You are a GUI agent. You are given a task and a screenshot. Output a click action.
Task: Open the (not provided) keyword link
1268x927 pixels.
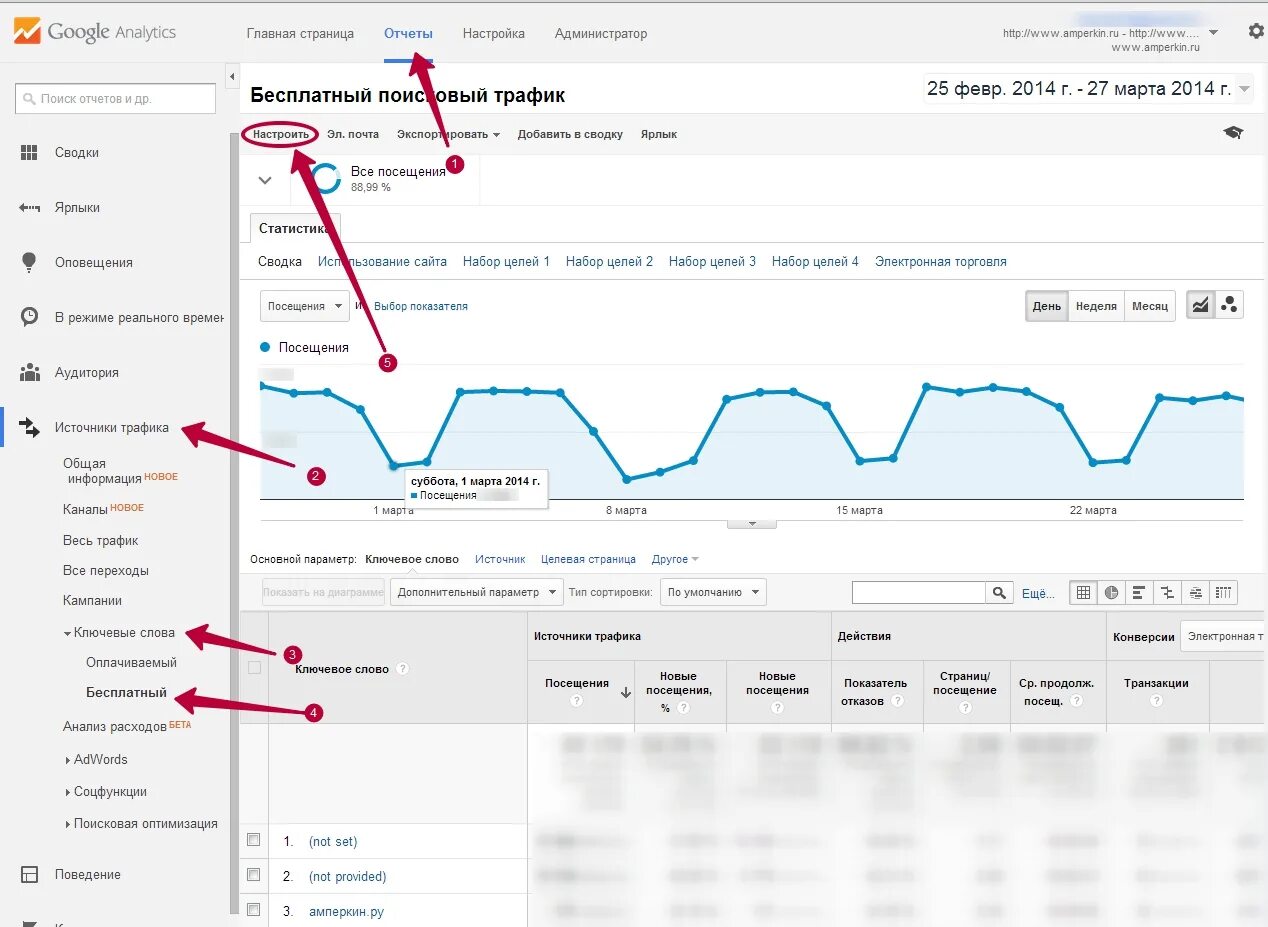coord(347,876)
